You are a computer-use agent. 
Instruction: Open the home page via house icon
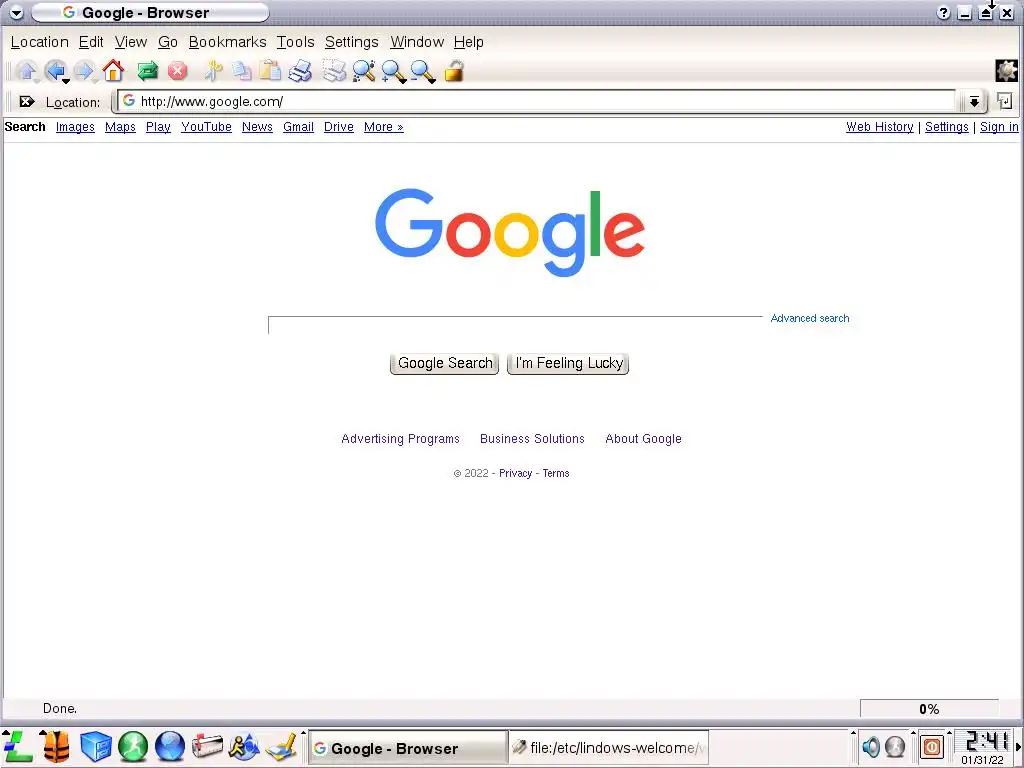(113, 70)
